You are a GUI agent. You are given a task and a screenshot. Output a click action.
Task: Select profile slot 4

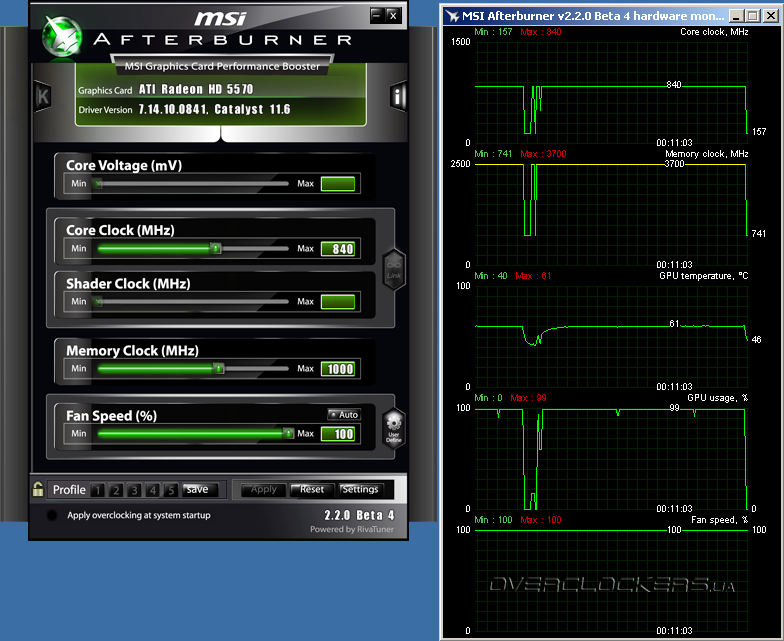point(152,490)
